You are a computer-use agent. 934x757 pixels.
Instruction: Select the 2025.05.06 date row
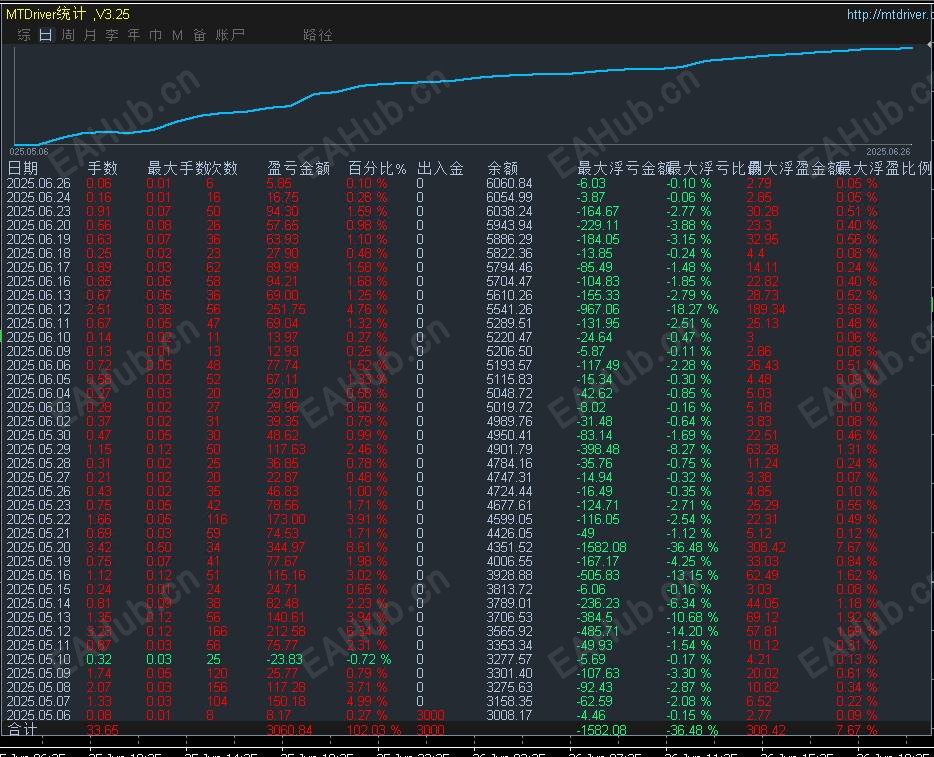click(x=39, y=715)
